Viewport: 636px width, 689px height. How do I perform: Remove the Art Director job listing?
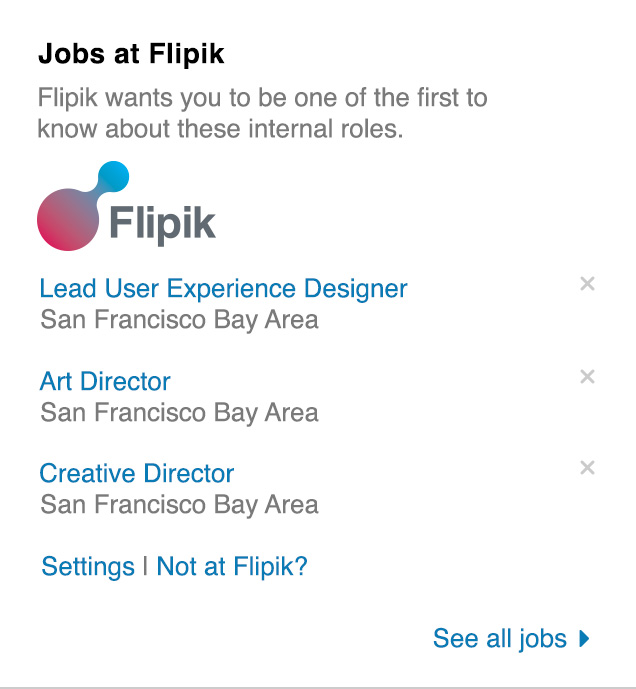tap(587, 376)
